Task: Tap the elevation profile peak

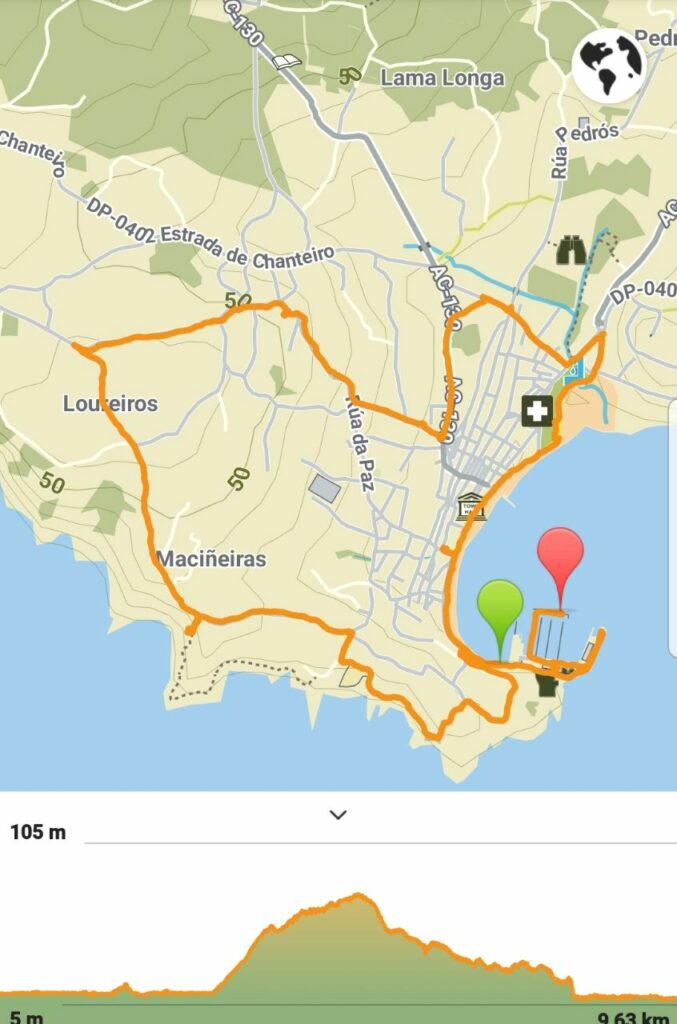Action: 358,895
